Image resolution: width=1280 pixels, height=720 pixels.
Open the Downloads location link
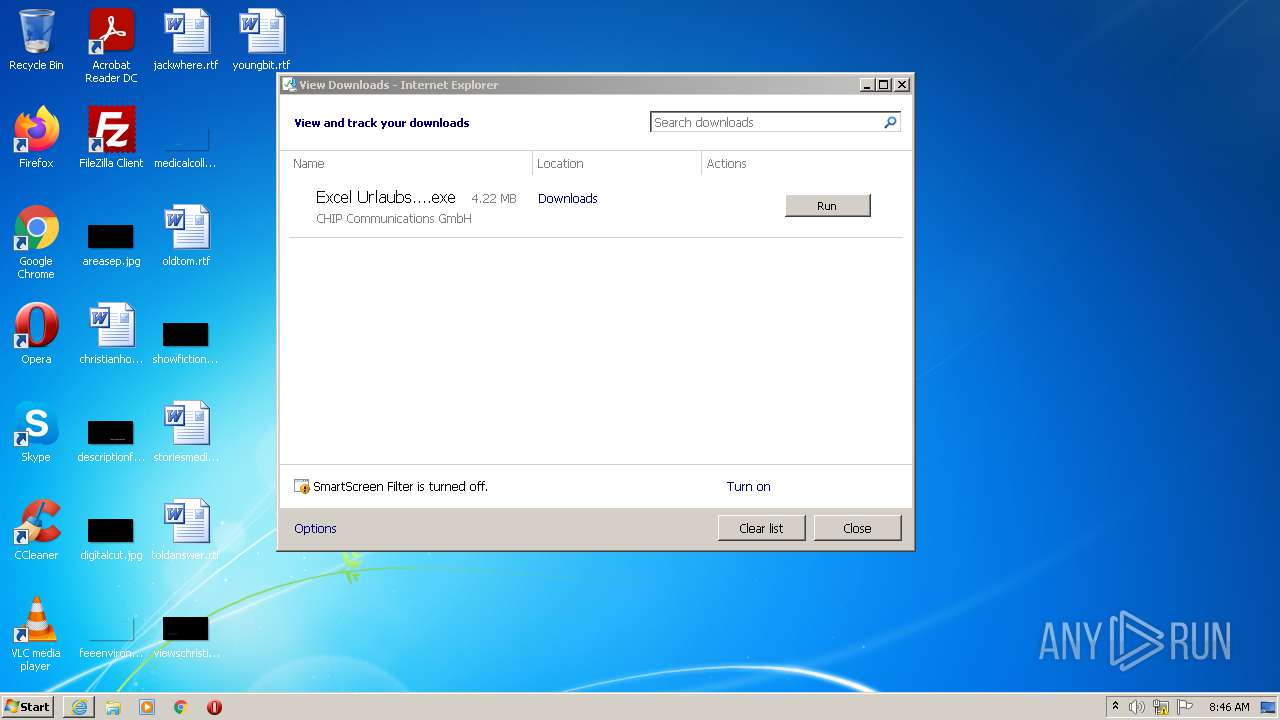567,198
